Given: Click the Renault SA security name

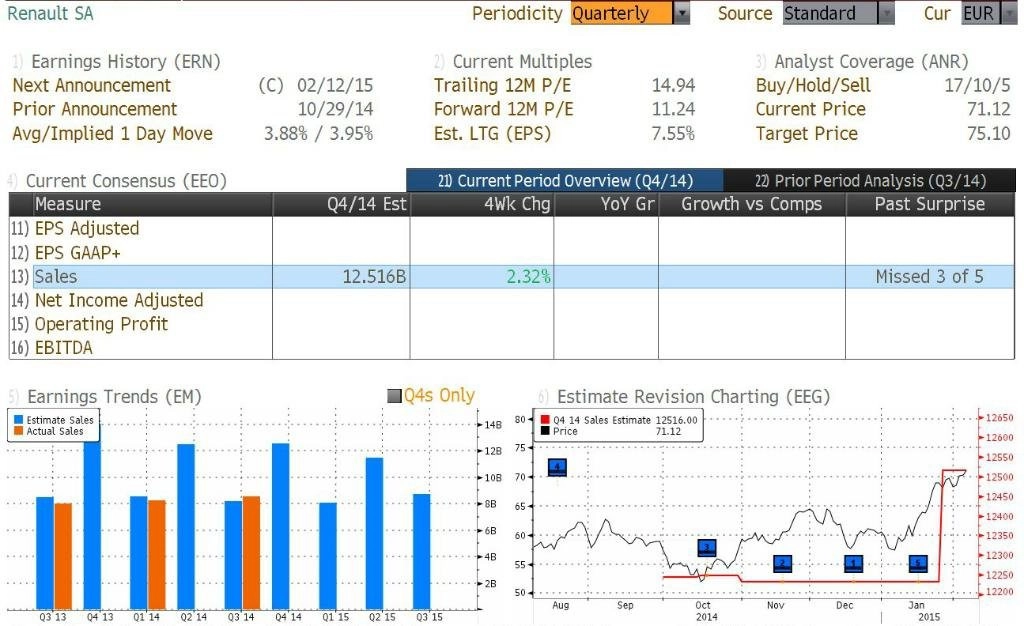Looking at the screenshot, I should (x=50, y=14).
